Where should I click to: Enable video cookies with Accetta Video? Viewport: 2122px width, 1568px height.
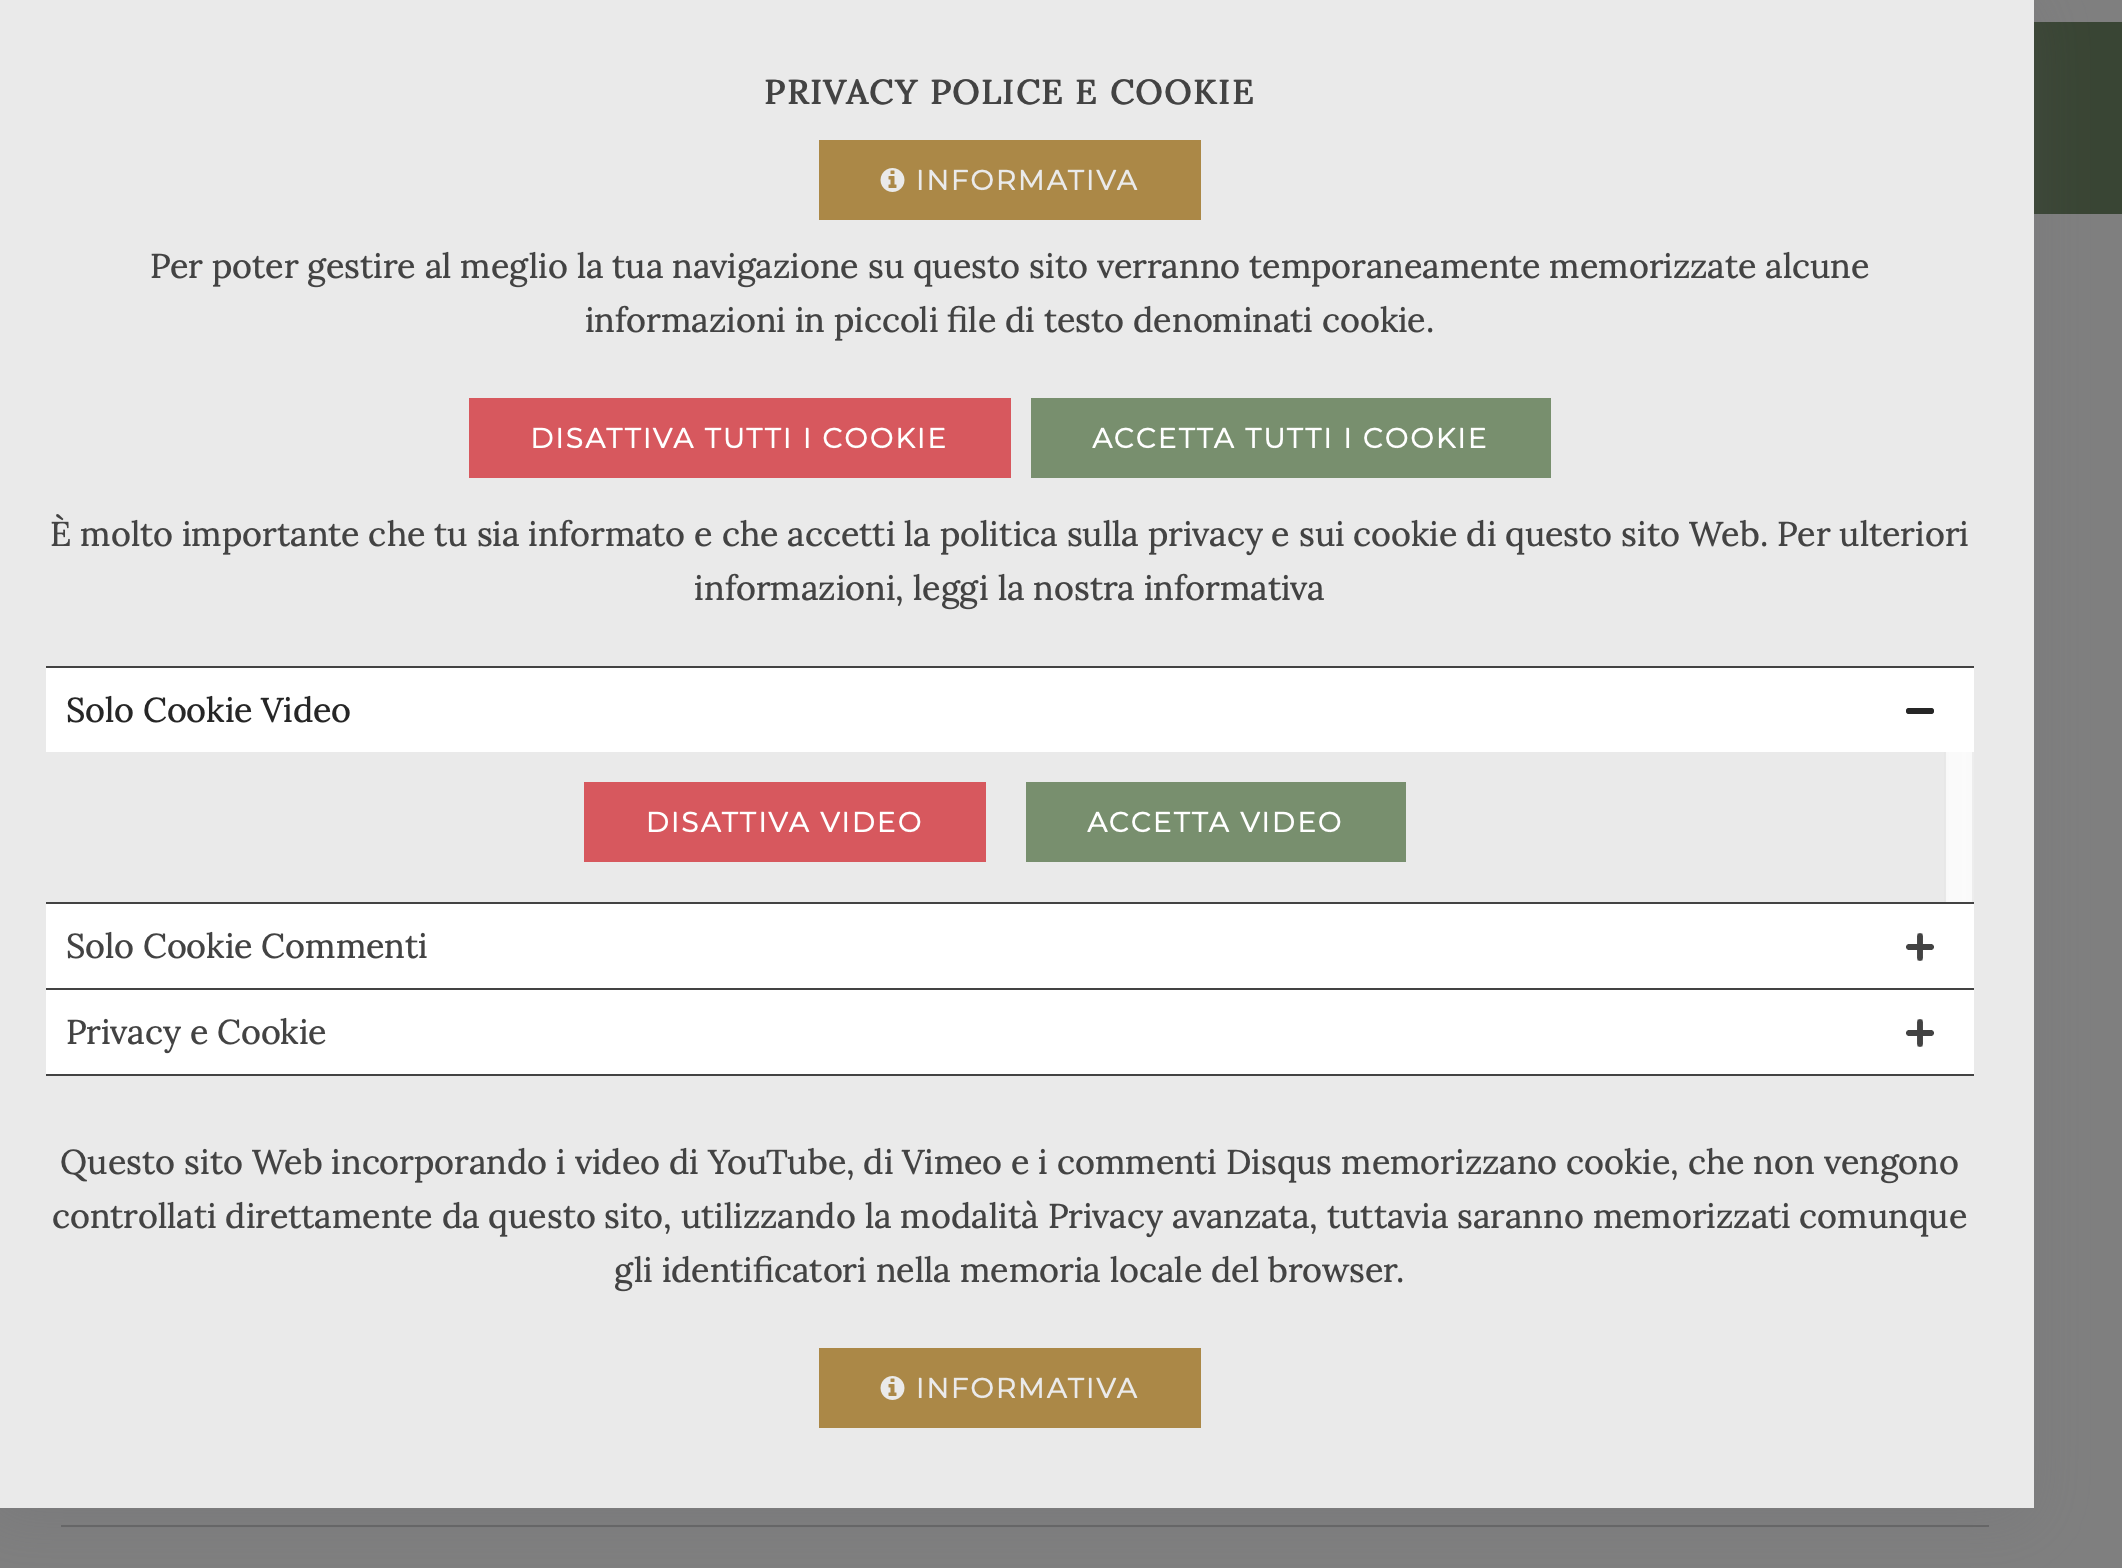point(1215,822)
